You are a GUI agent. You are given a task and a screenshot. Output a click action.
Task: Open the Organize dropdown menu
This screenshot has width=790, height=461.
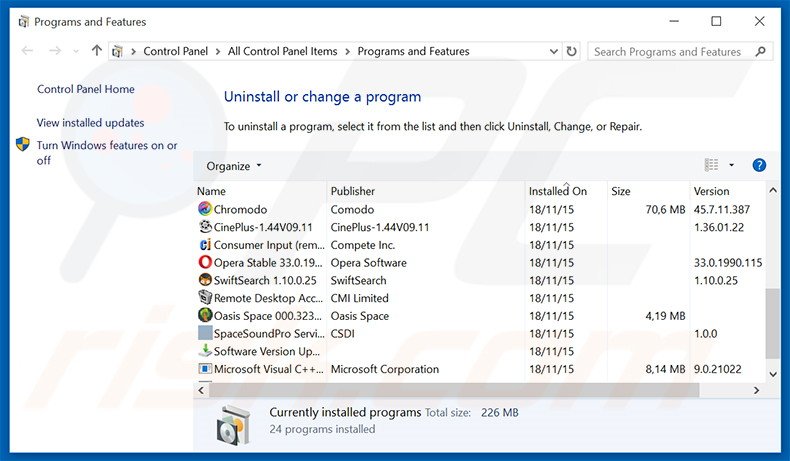[233, 166]
